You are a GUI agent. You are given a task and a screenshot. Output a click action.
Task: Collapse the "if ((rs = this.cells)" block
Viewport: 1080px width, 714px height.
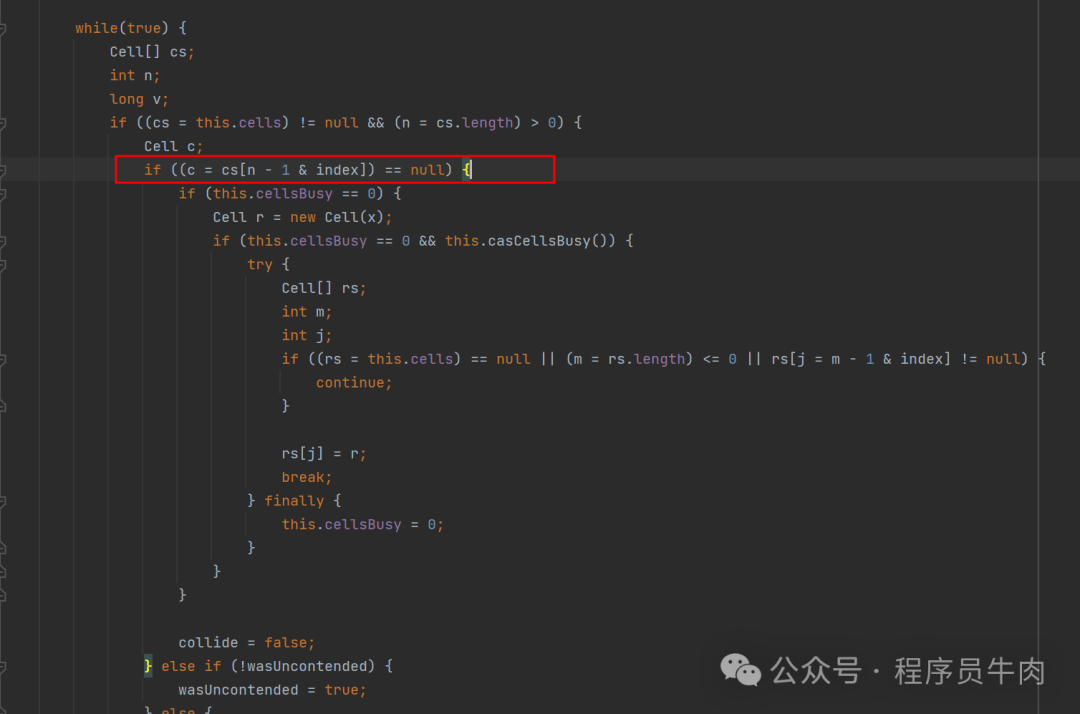pos(3,359)
